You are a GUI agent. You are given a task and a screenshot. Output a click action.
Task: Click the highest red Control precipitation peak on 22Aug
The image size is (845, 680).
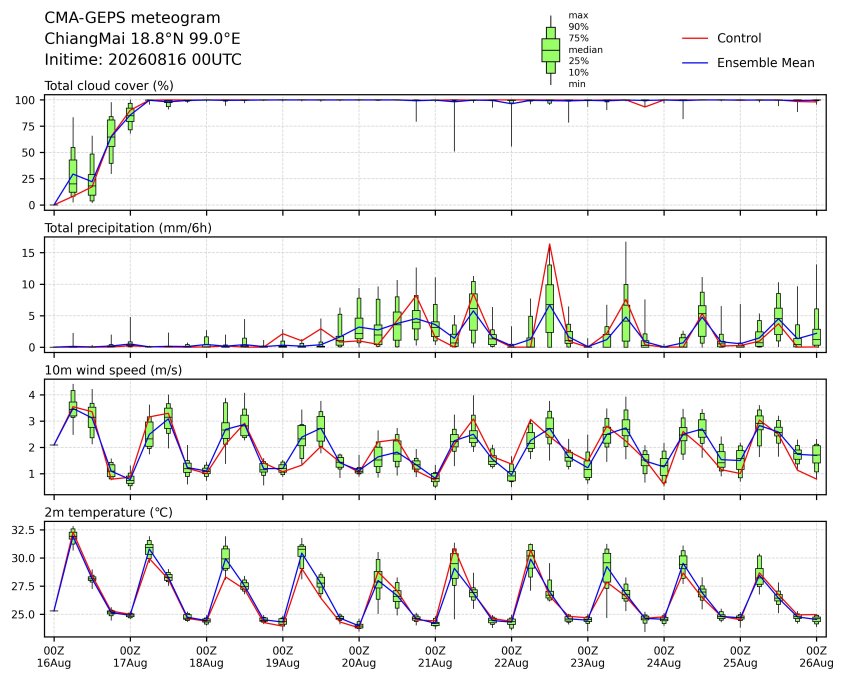point(550,245)
